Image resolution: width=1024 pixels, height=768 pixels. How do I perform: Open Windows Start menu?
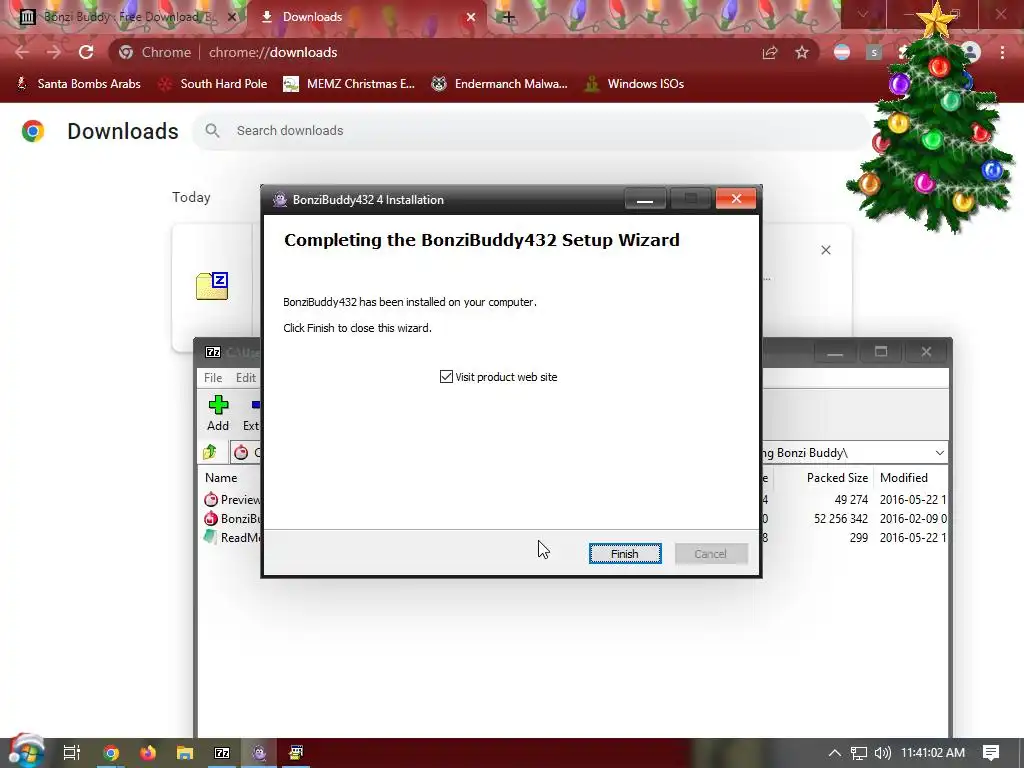(x=25, y=753)
